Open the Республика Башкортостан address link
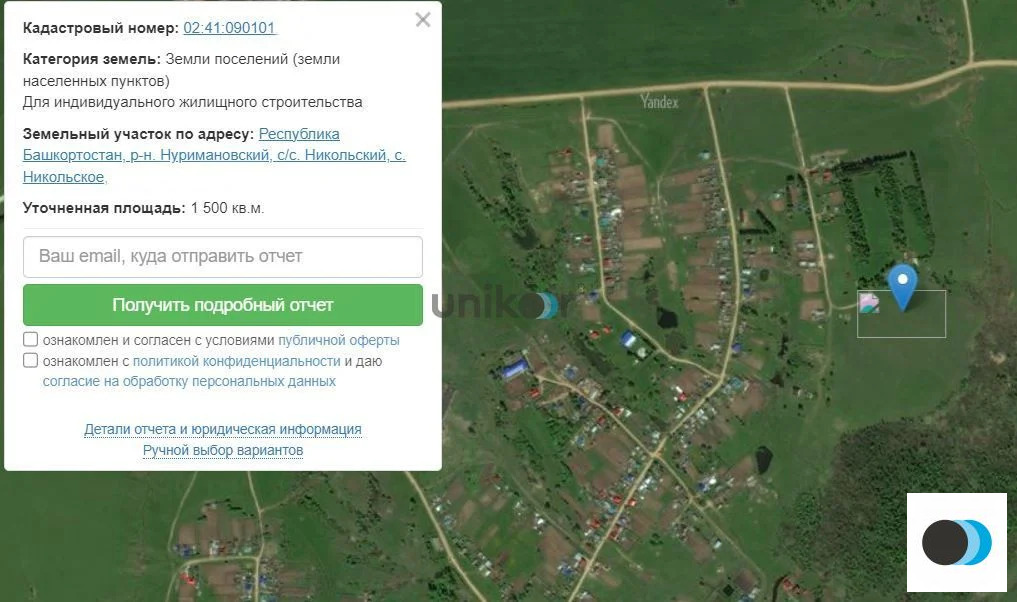Image resolution: width=1017 pixels, height=602 pixels. pos(214,155)
